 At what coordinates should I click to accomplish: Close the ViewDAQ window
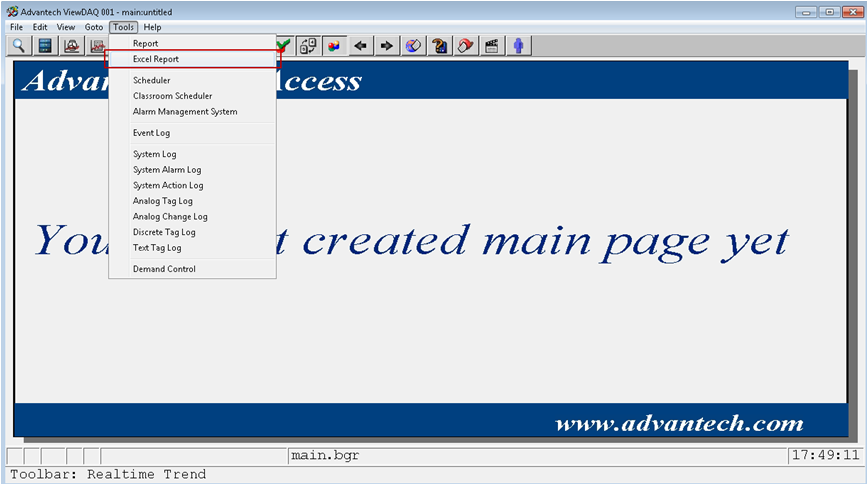coord(852,12)
